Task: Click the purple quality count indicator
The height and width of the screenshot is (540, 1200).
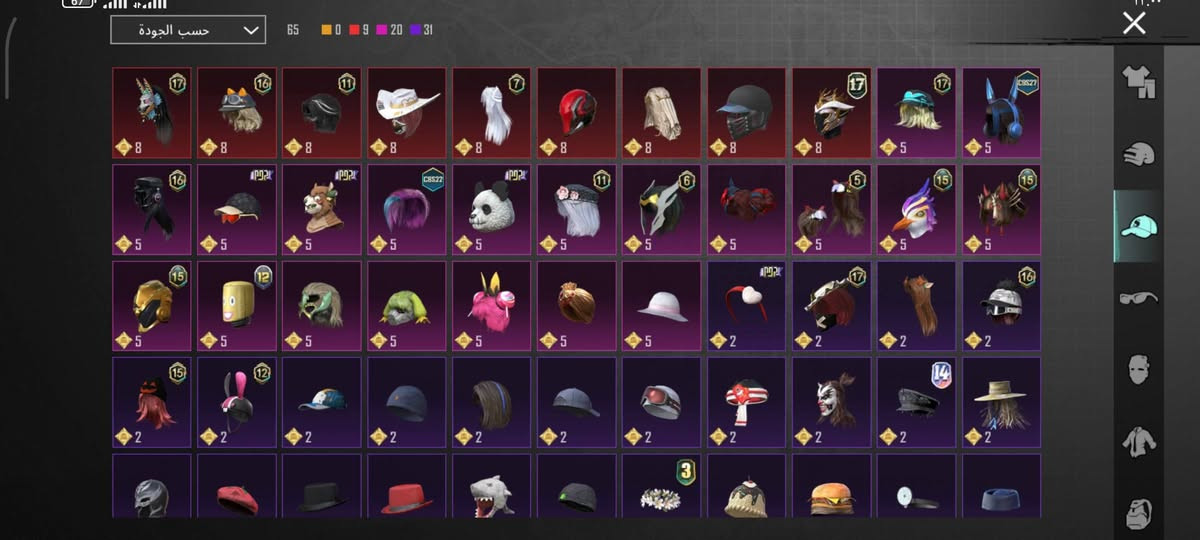Action: click(421, 30)
